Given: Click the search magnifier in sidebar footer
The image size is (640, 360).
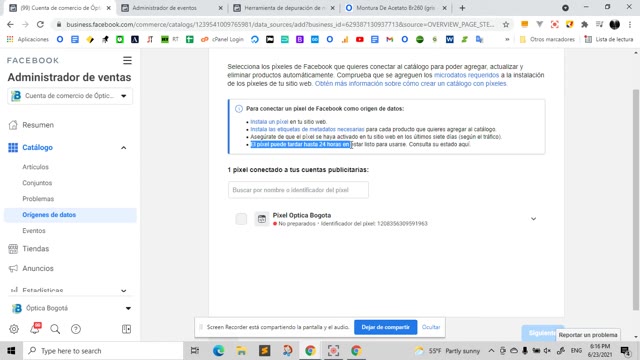Looking at the screenshot, I should [x=55, y=329].
